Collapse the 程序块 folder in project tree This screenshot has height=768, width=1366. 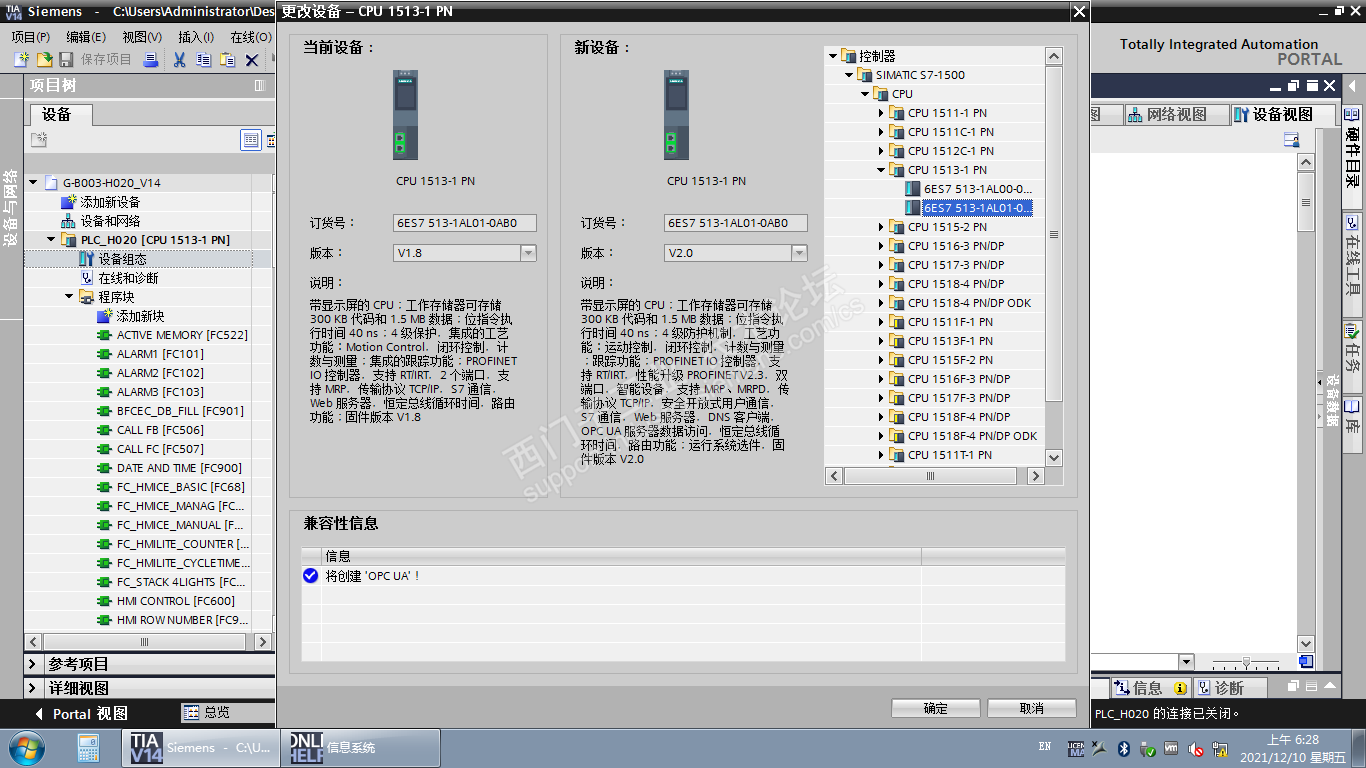69,297
